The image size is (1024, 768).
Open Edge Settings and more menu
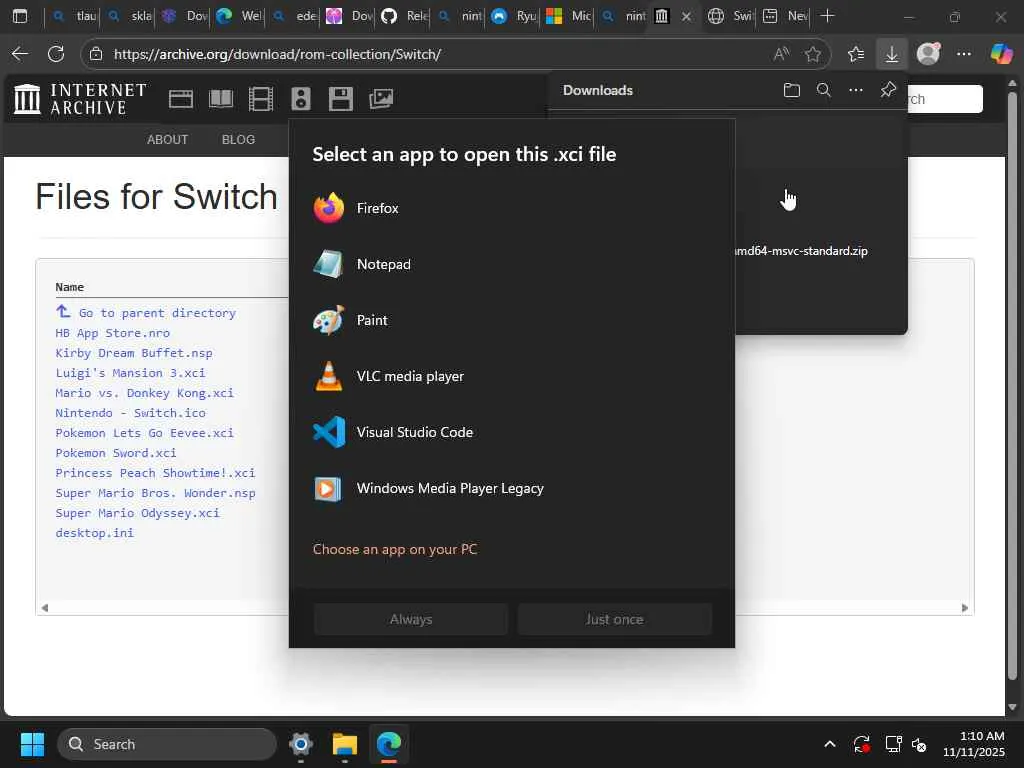click(963, 54)
